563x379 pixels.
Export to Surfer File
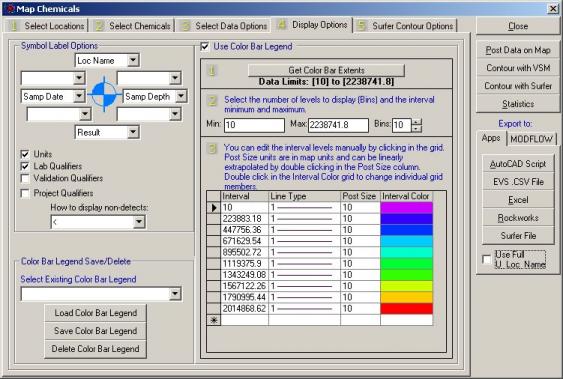[x=518, y=236]
